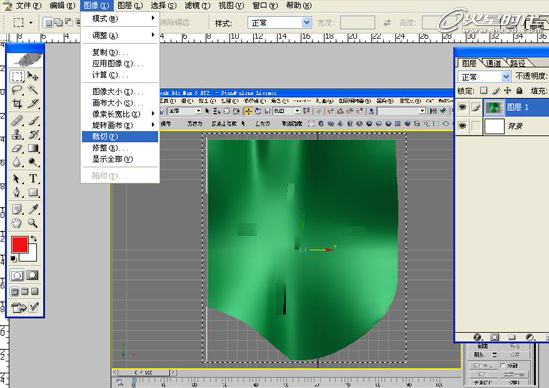The width and height of the screenshot is (549, 388).
Task: Open marquee tool preset picker arrow
Action: (x=31, y=23)
